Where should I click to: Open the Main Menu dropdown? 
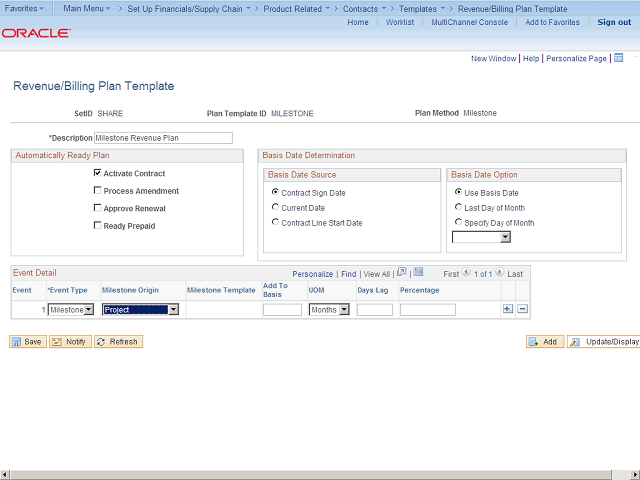point(87,8)
